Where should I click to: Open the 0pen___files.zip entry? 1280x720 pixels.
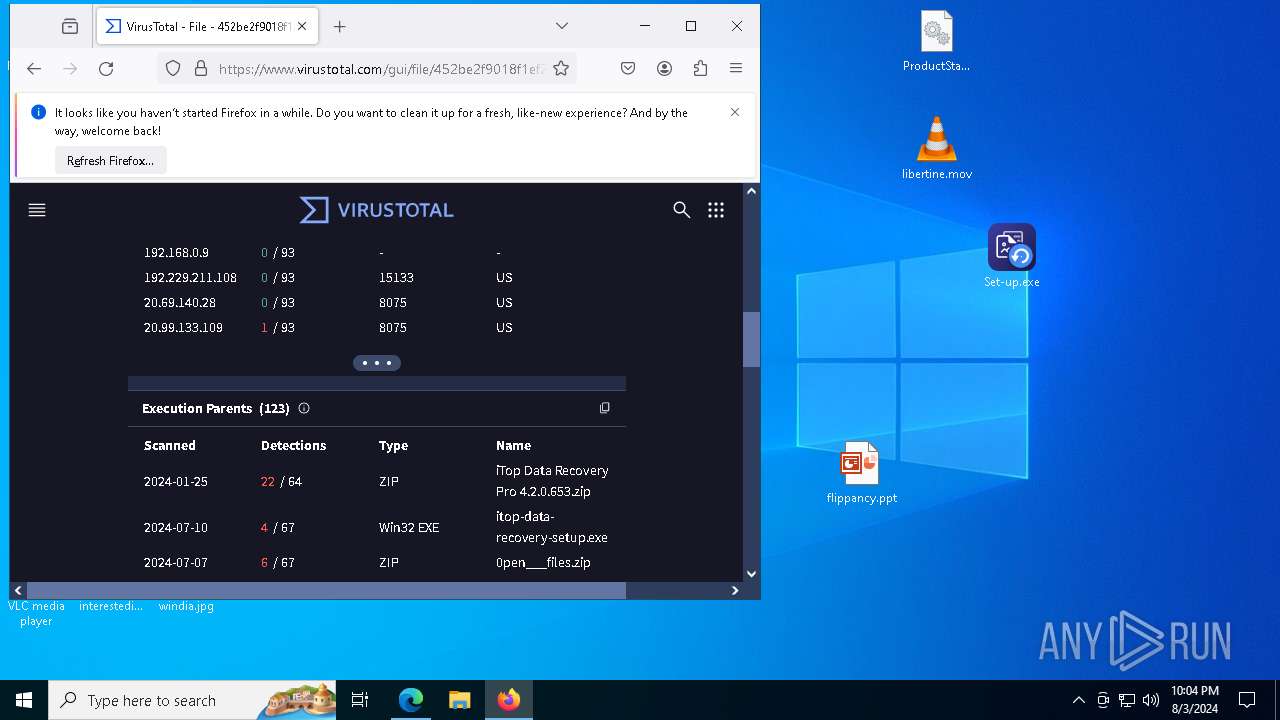543,563
